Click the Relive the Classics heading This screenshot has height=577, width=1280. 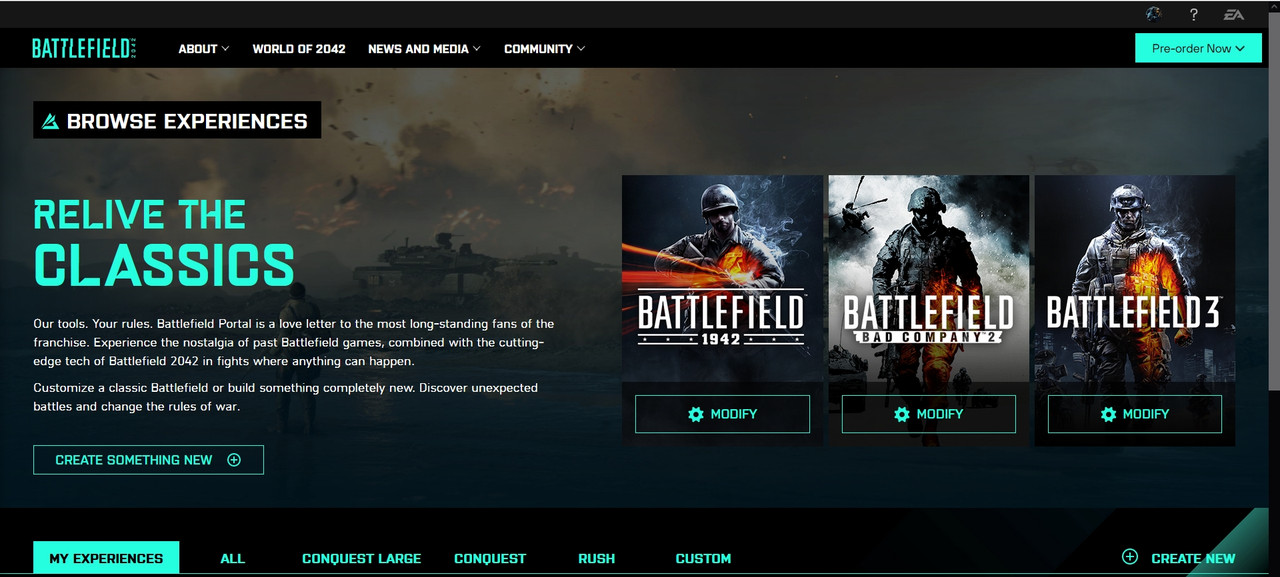164,241
